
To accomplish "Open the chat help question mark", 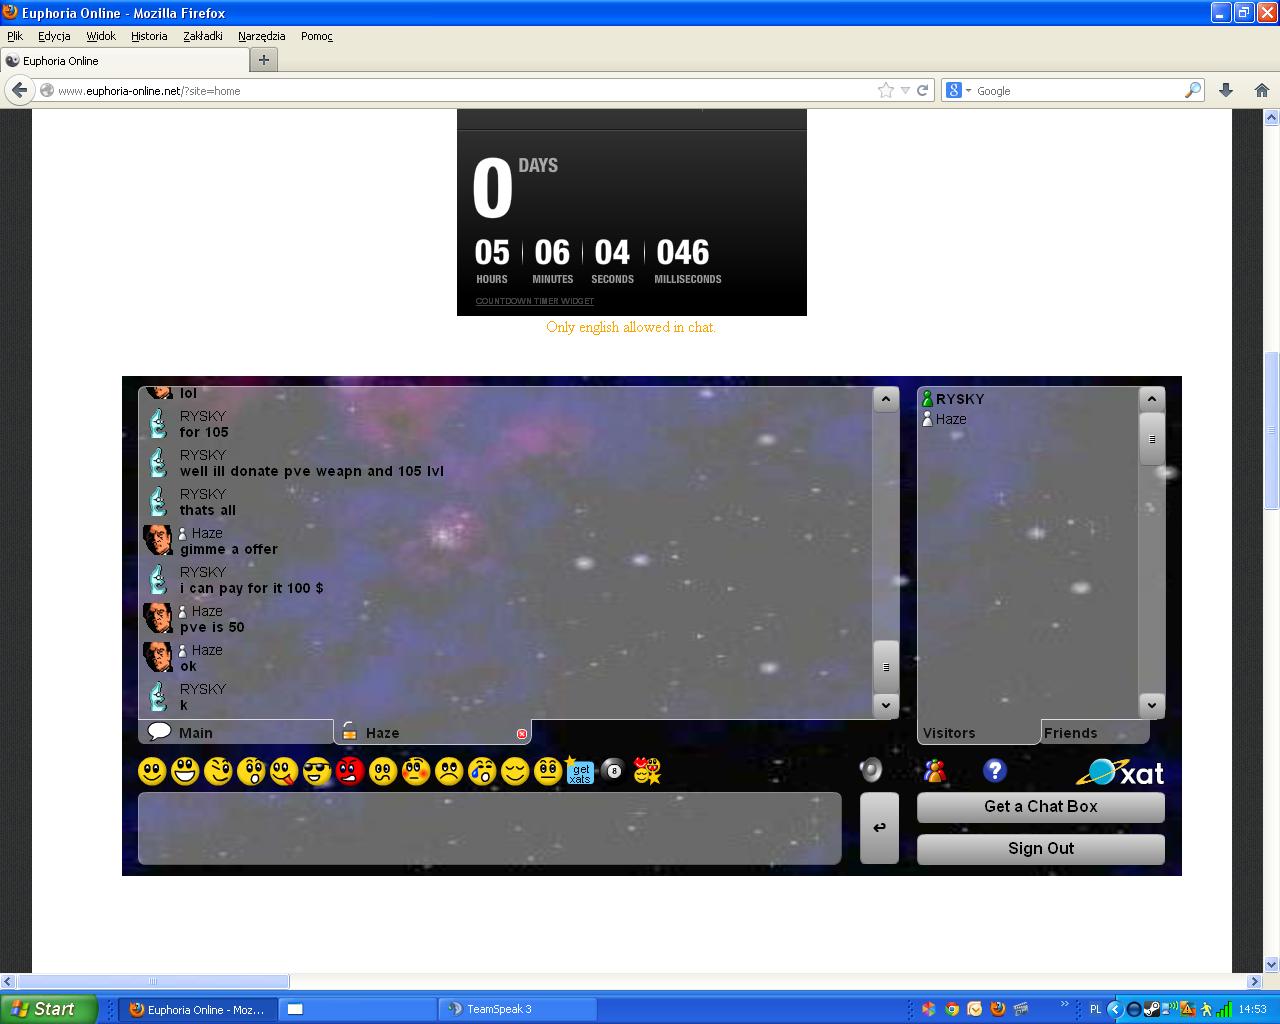I will click(x=994, y=770).
